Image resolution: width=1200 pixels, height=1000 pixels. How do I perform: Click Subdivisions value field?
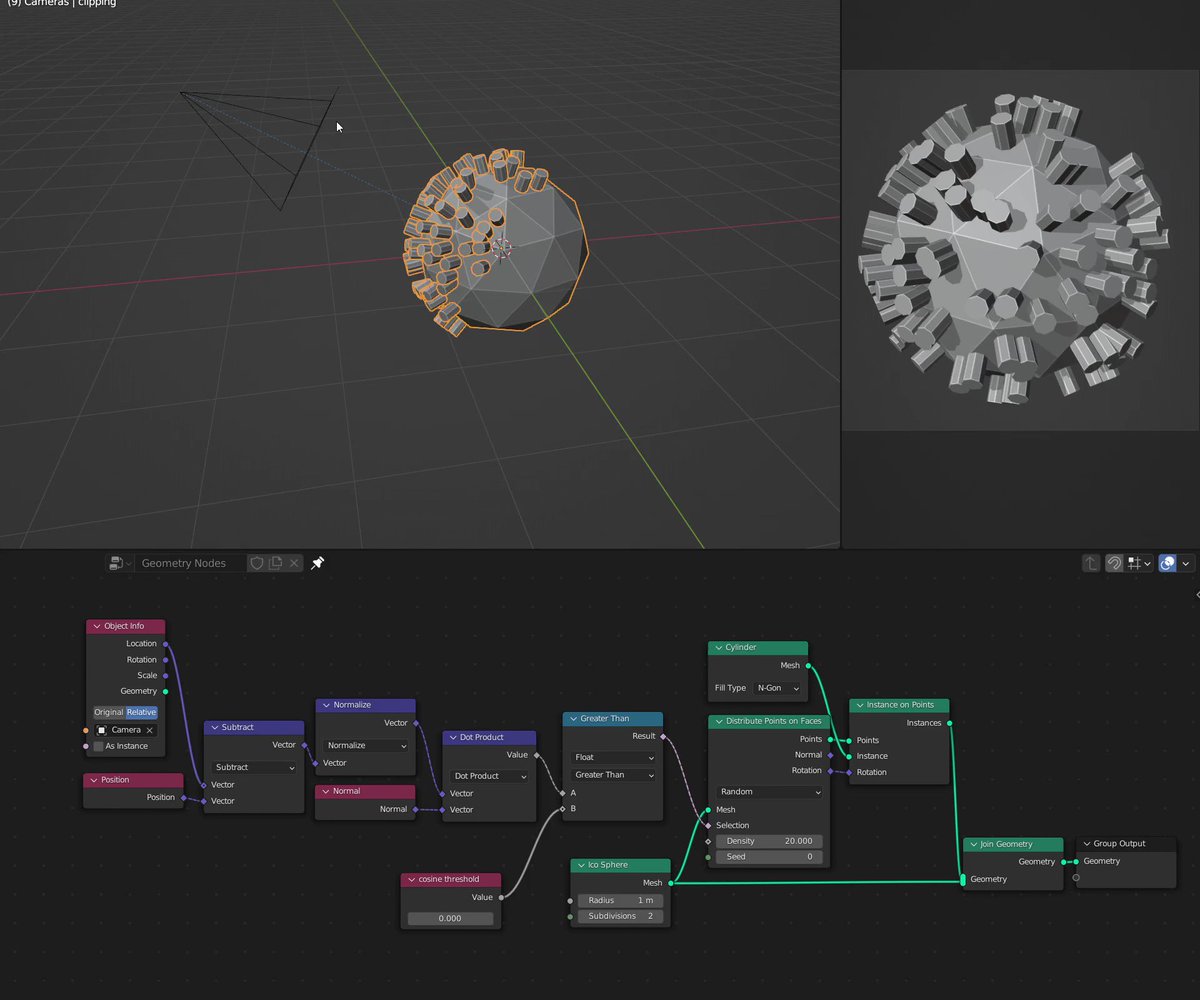click(620, 916)
